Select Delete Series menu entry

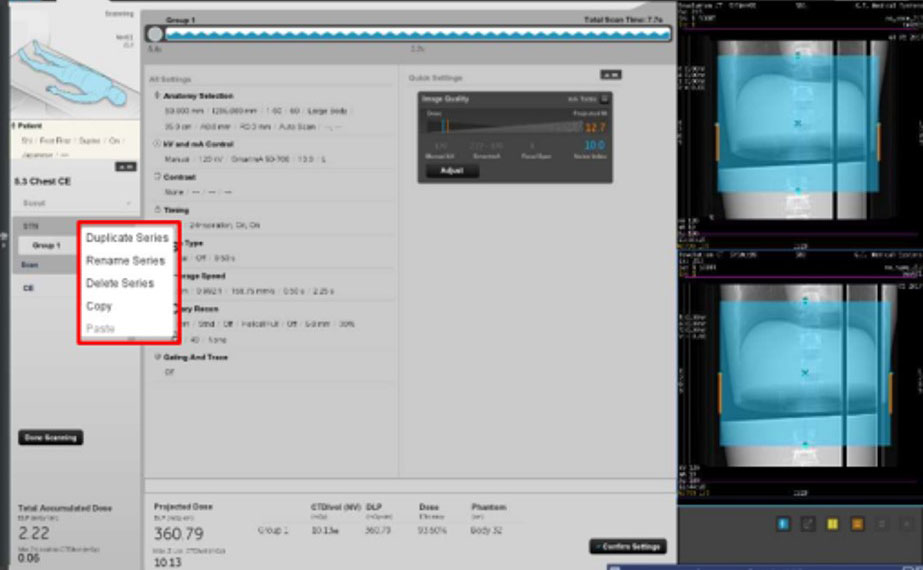tap(120, 283)
